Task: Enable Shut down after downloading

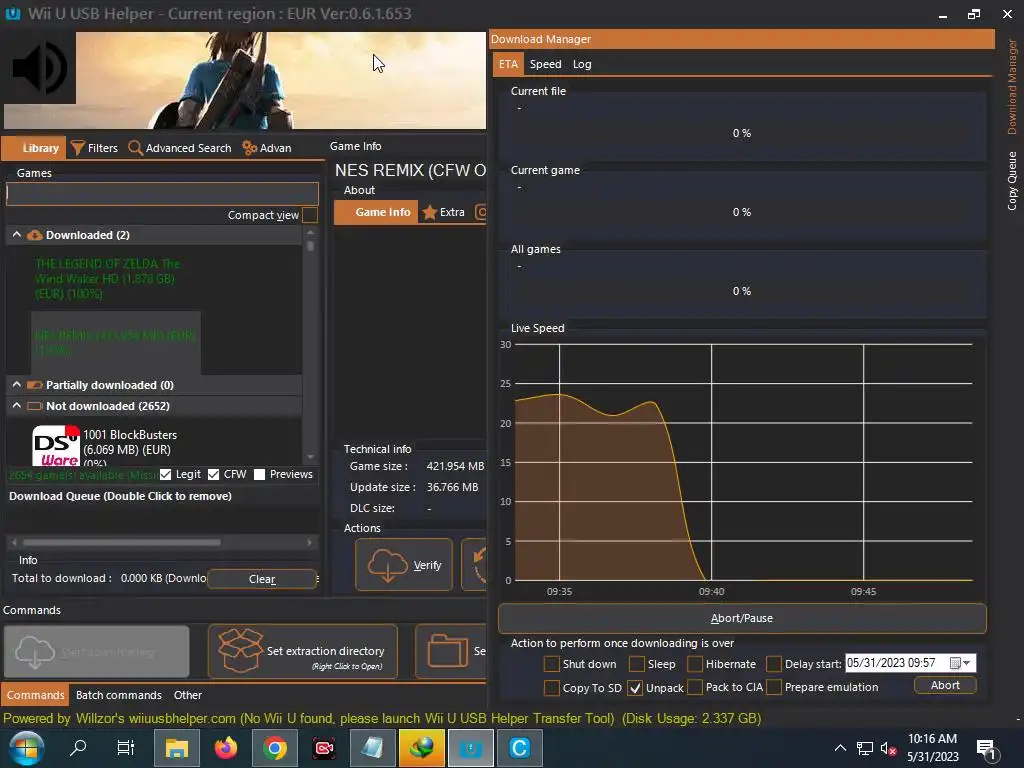Action: (x=552, y=664)
